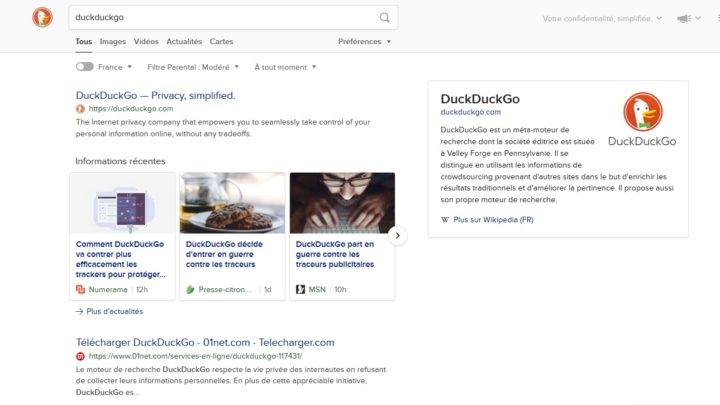
Task: Click the Informations récentes heading
Action: pos(120,161)
